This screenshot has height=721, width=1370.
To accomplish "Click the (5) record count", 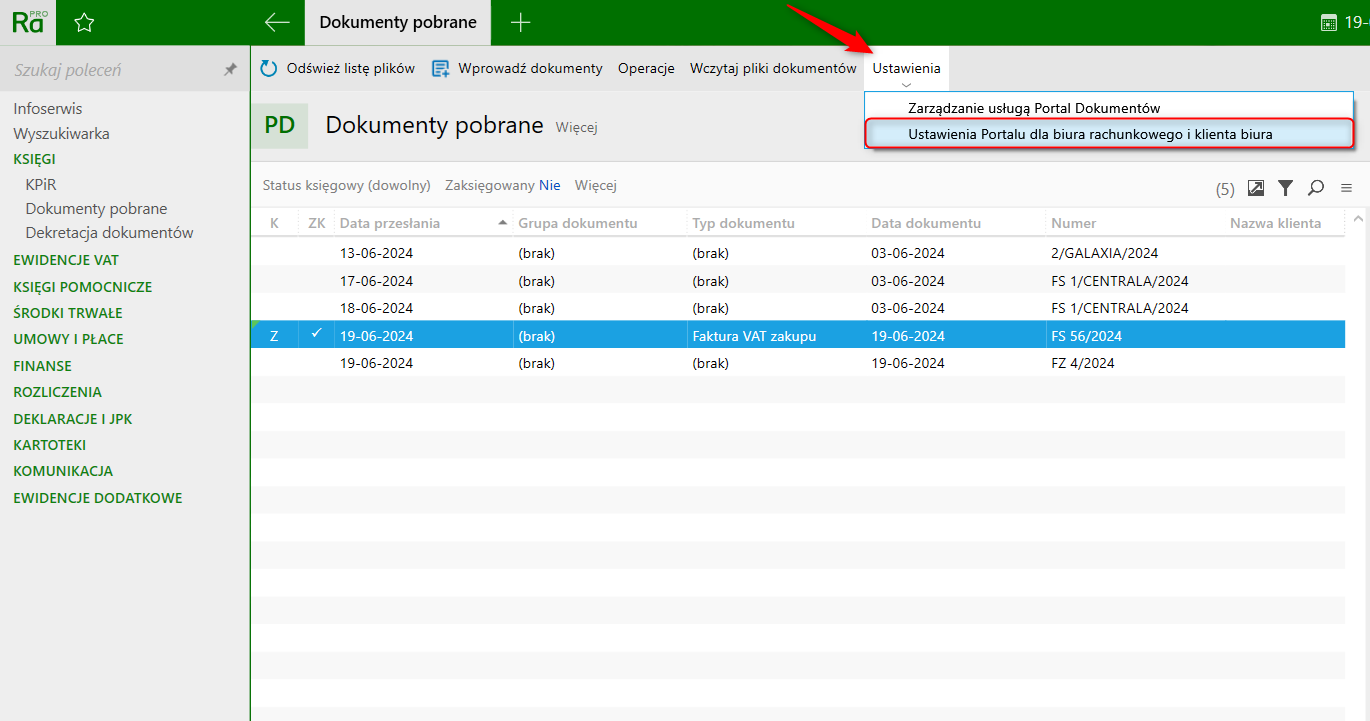I will pos(1225,188).
